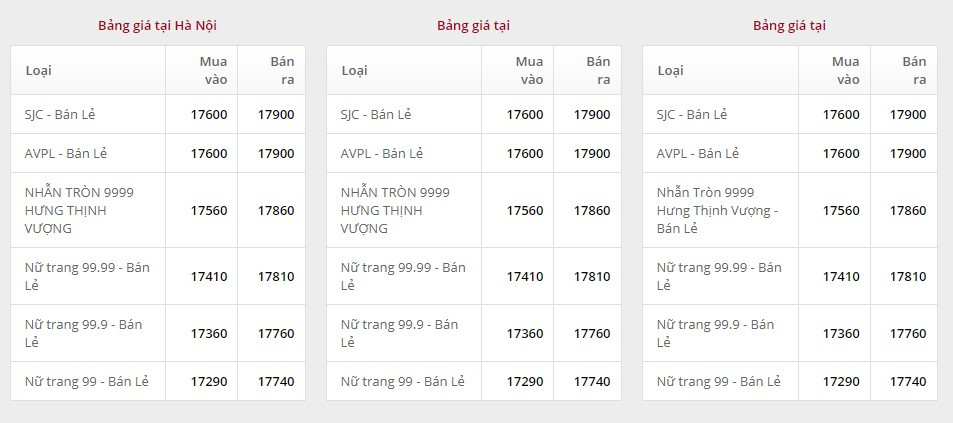
Task: Click SJC buy price 17600 in rightmost table
Action: click(x=841, y=115)
